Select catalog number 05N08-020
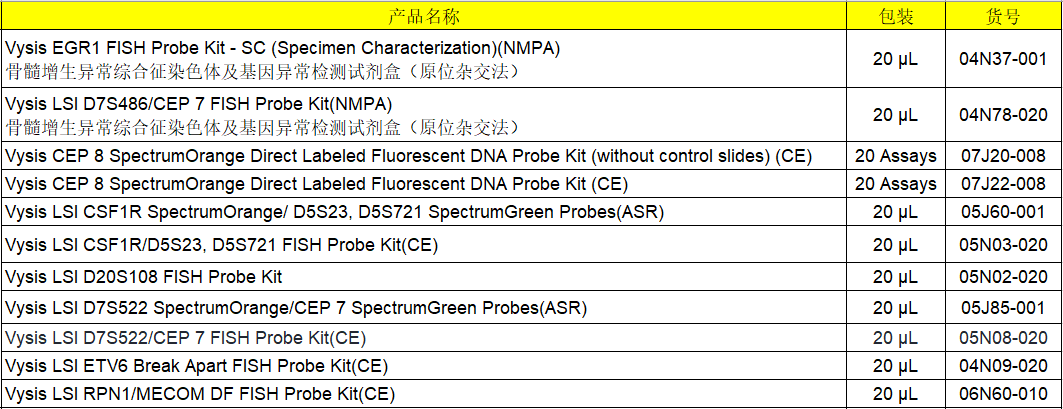 point(1003,338)
